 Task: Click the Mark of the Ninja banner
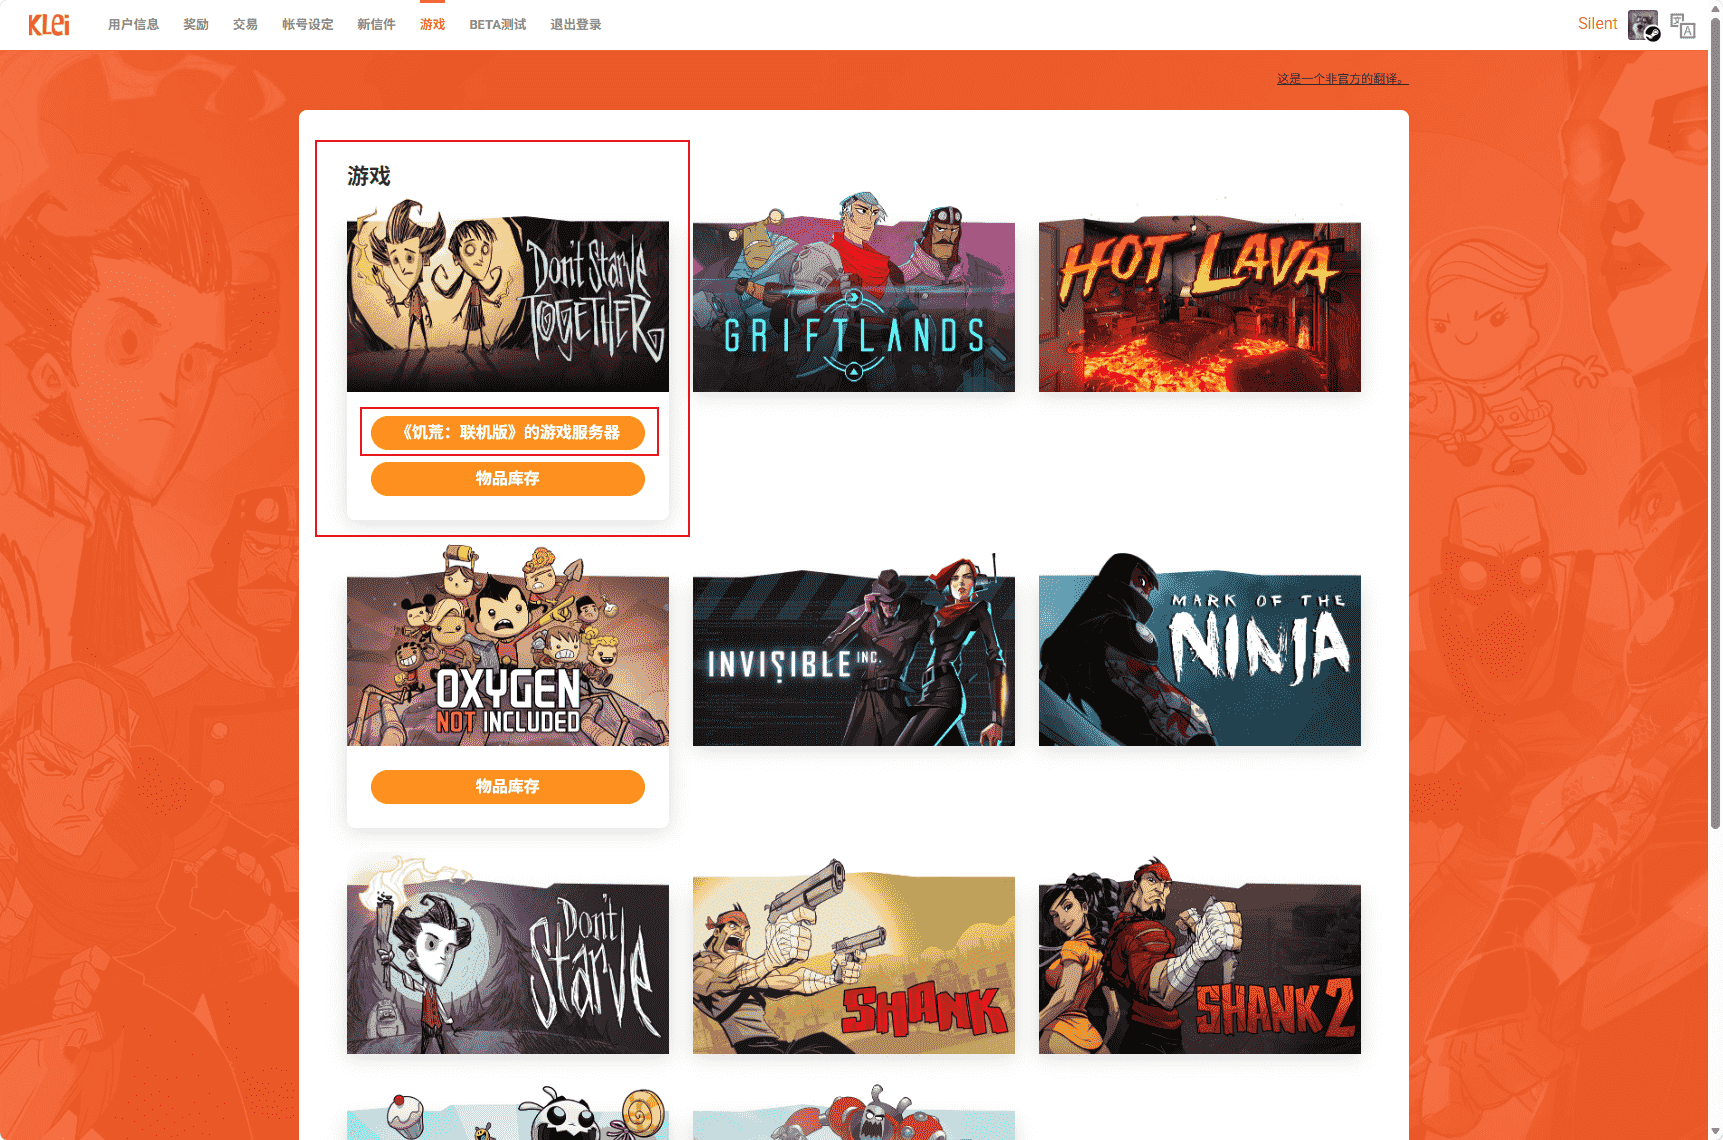(1200, 652)
